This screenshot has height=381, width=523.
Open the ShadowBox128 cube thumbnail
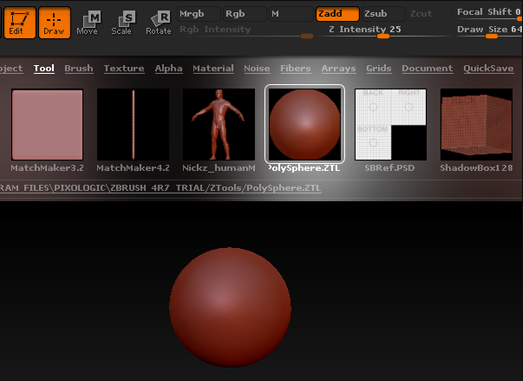click(476, 124)
